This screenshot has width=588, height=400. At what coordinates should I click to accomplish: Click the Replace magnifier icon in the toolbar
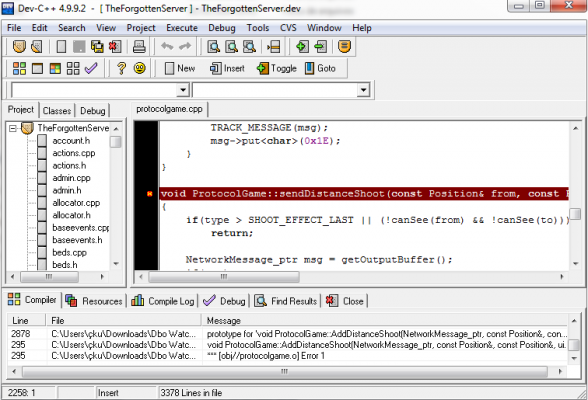coord(231,46)
